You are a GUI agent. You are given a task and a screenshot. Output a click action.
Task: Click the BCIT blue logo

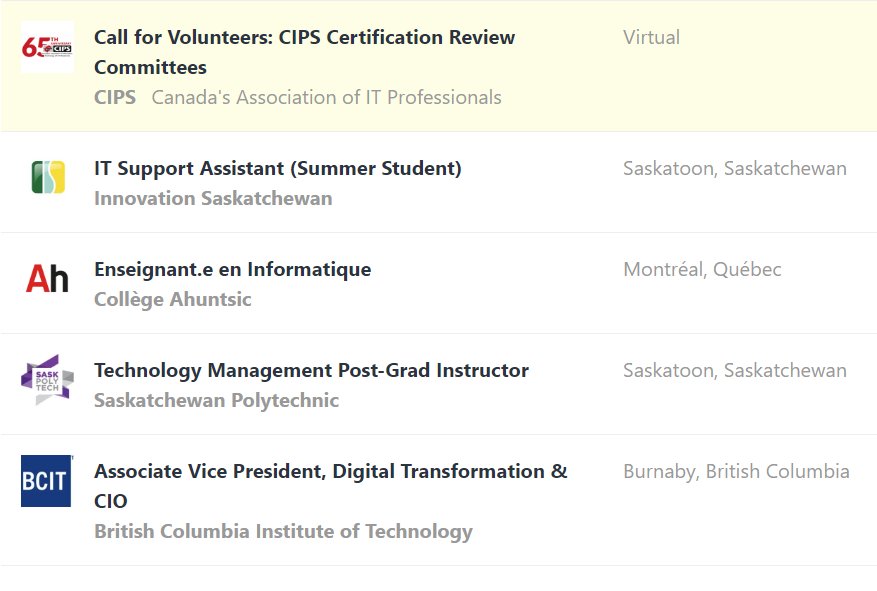(47, 481)
